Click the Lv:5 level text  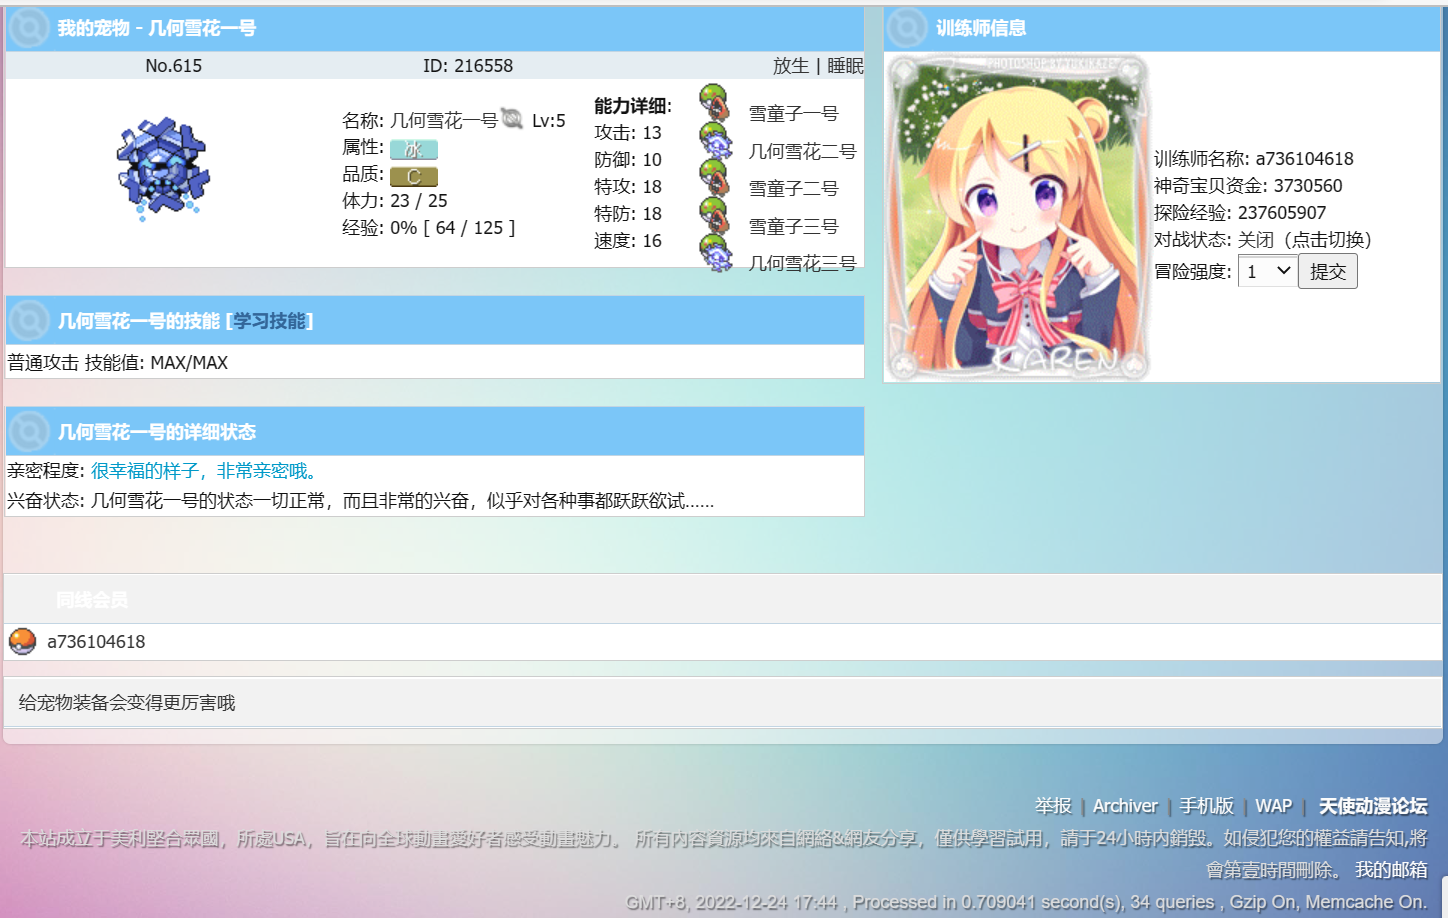(548, 120)
